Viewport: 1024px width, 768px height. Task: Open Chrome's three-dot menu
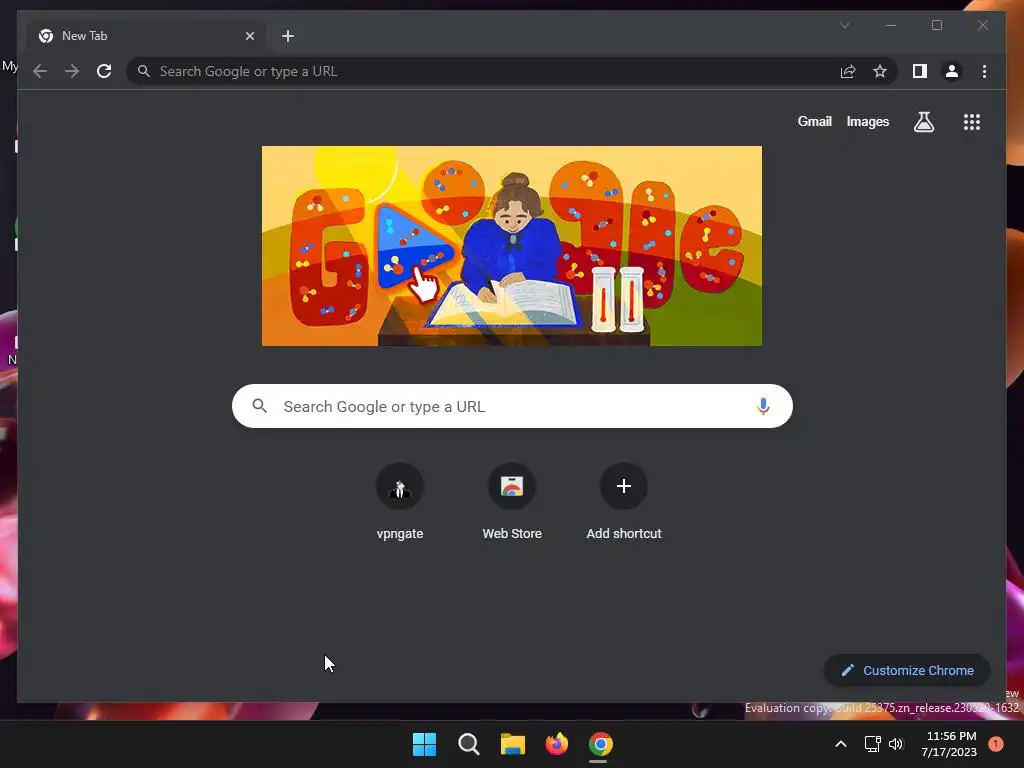pyautogui.click(x=984, y=71)
